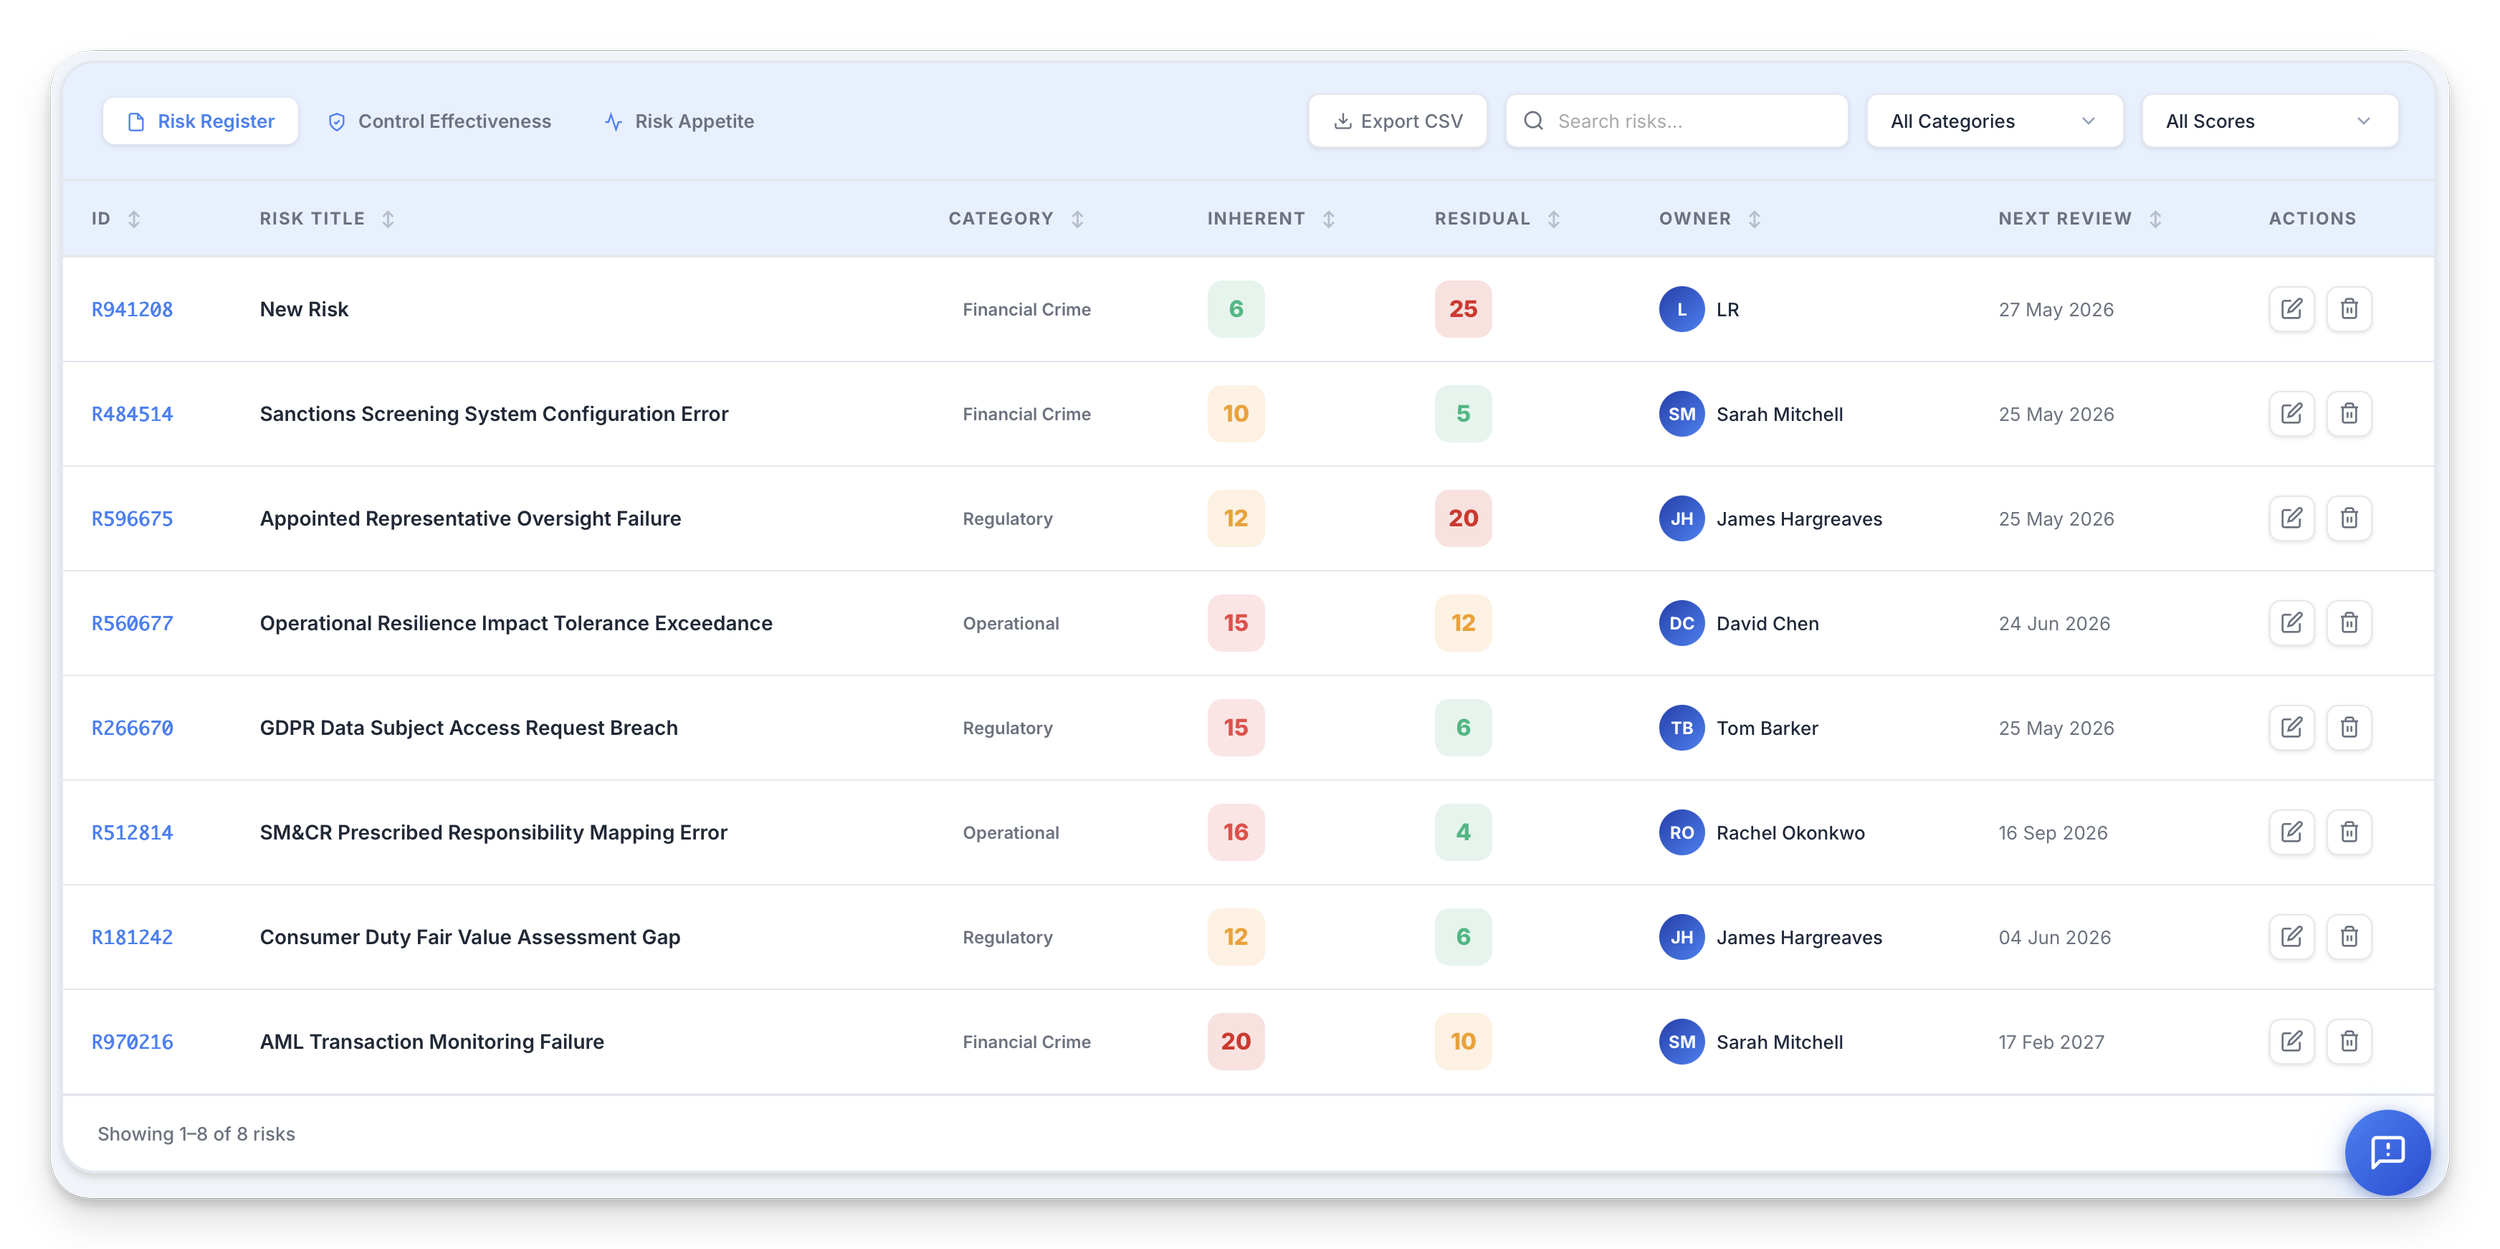Click Sarah Mitchell's avatar badge
The height and width of the screenshot is (1249, 2500).
pos(1682,413)
